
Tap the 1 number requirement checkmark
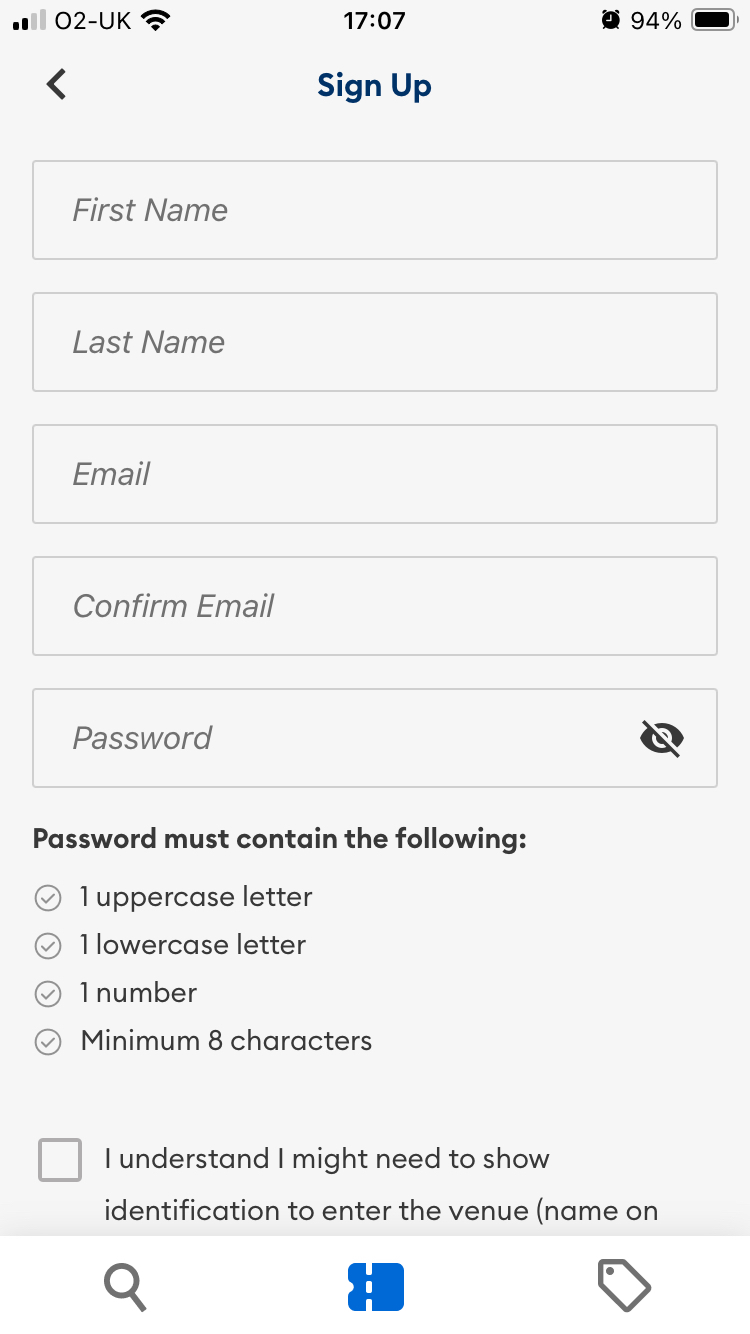(x=48, y=994)
